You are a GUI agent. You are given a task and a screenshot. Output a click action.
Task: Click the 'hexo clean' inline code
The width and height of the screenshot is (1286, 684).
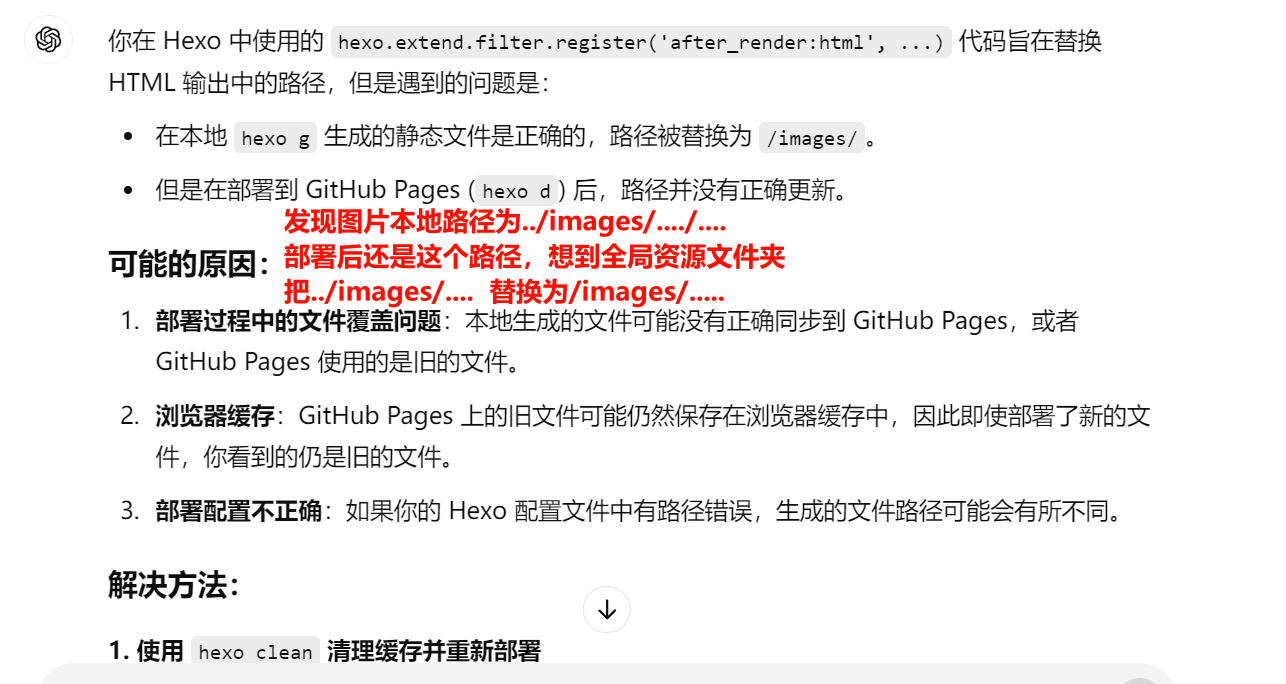tap(255, 652)
